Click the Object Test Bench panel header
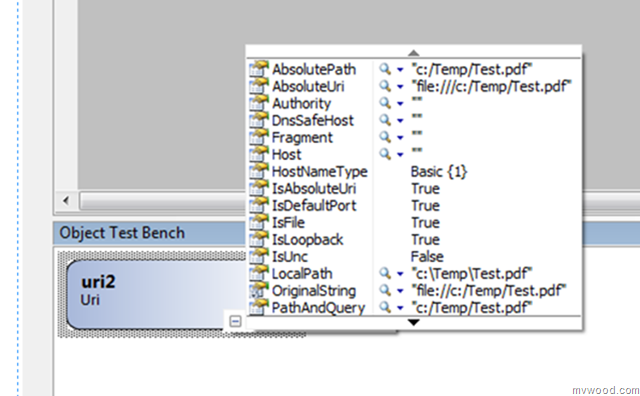Viewport: 640px width, 396px height. coord(149,233)
